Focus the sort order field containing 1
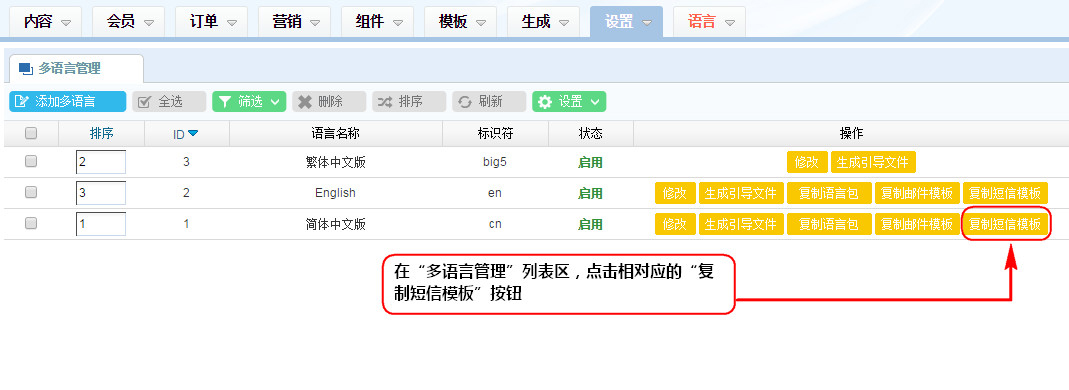This screenshot has width=1069, height=390. pyautogui.click(x=101, y=224)
